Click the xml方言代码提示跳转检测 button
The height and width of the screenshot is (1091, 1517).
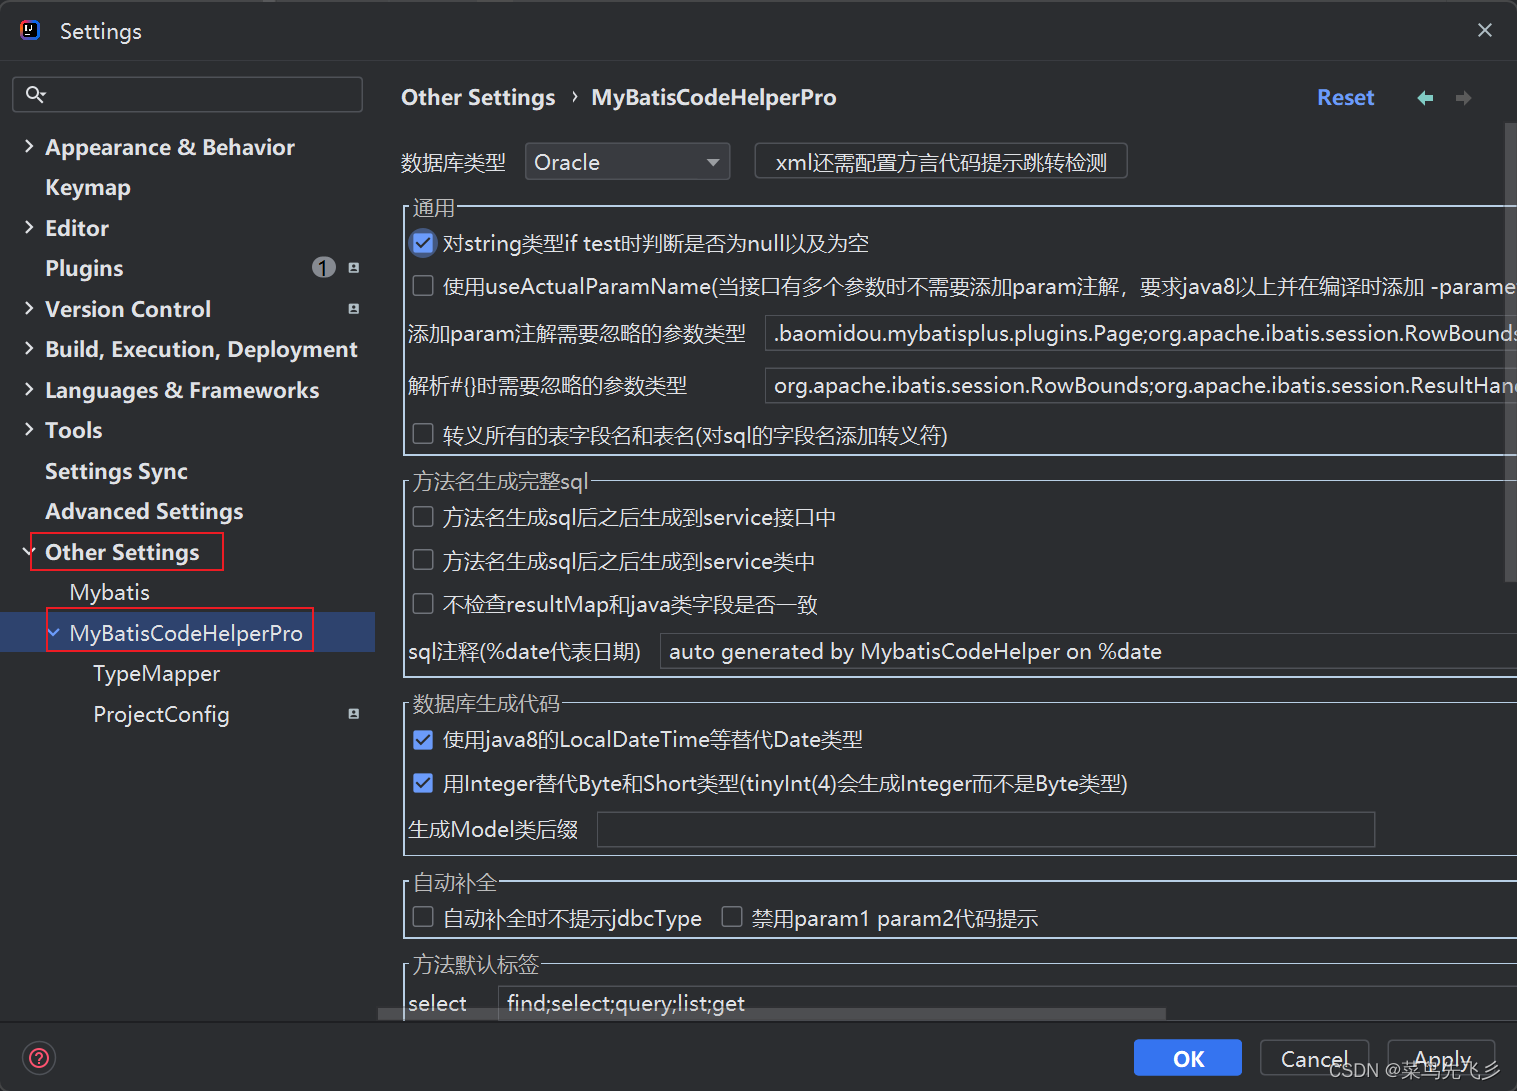click(x=939, y=161)
